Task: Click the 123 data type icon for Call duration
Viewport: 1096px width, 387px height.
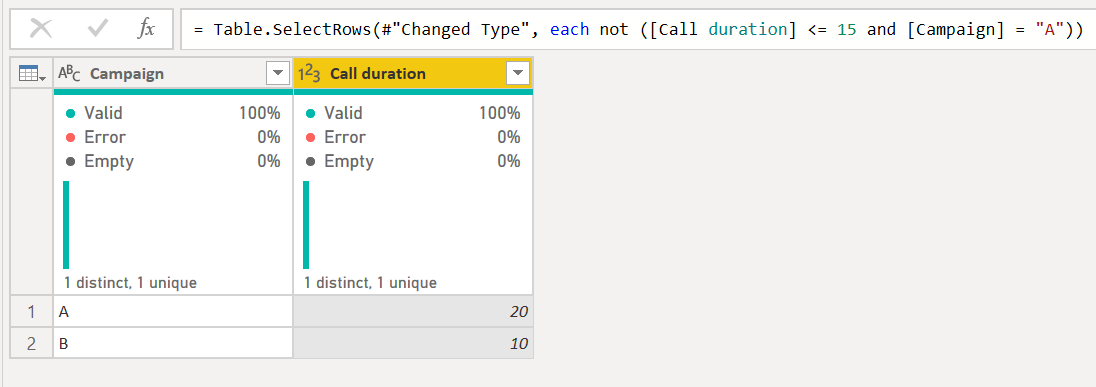Action: click(309, 73)
